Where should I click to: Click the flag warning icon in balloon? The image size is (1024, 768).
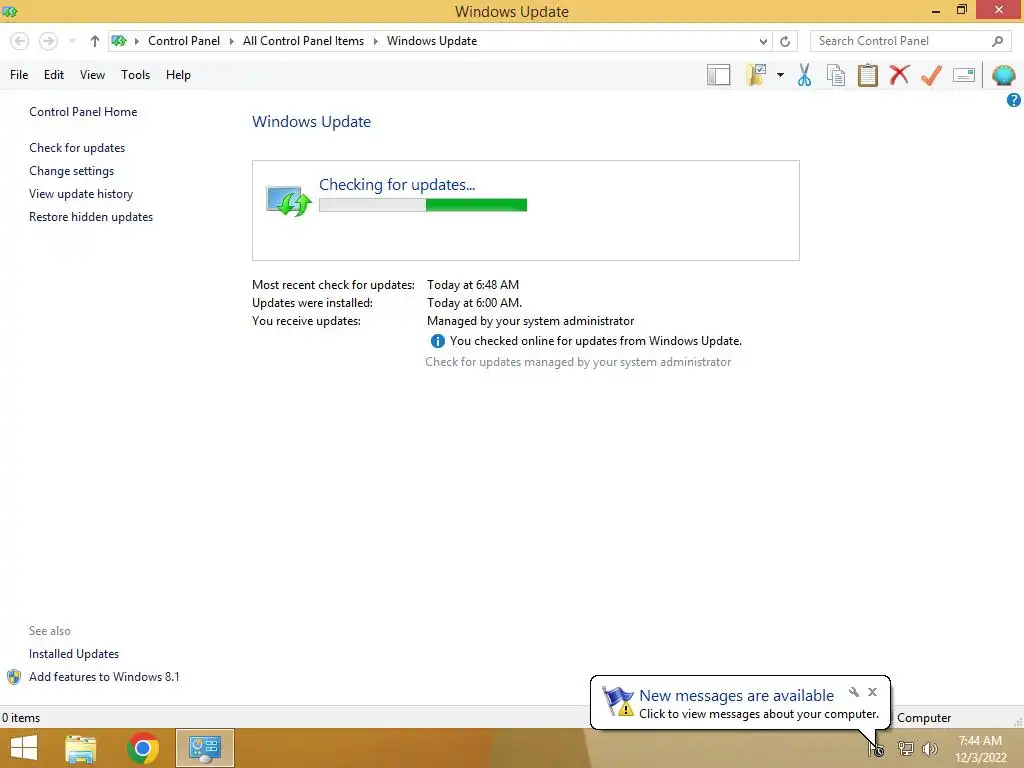[618, 701]
